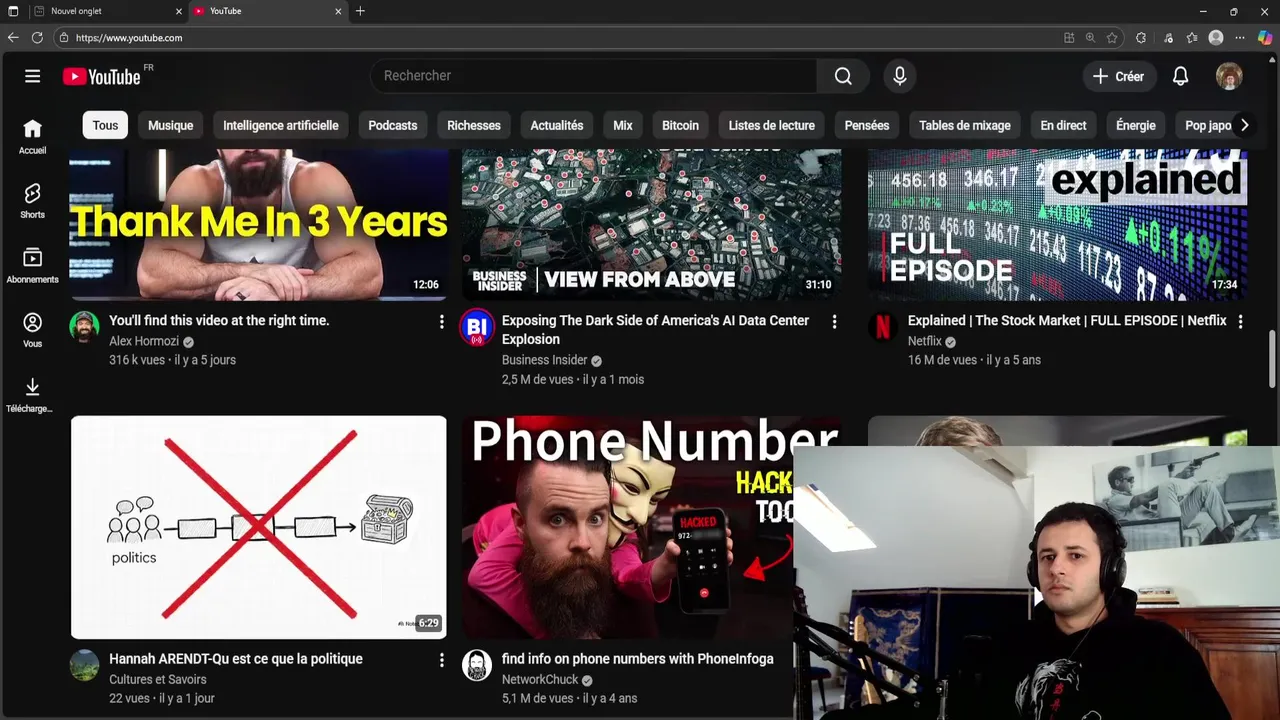Open NetworkChuck channel name link
The height and width of the screenshot is (720, 1280).
(540, 680)
